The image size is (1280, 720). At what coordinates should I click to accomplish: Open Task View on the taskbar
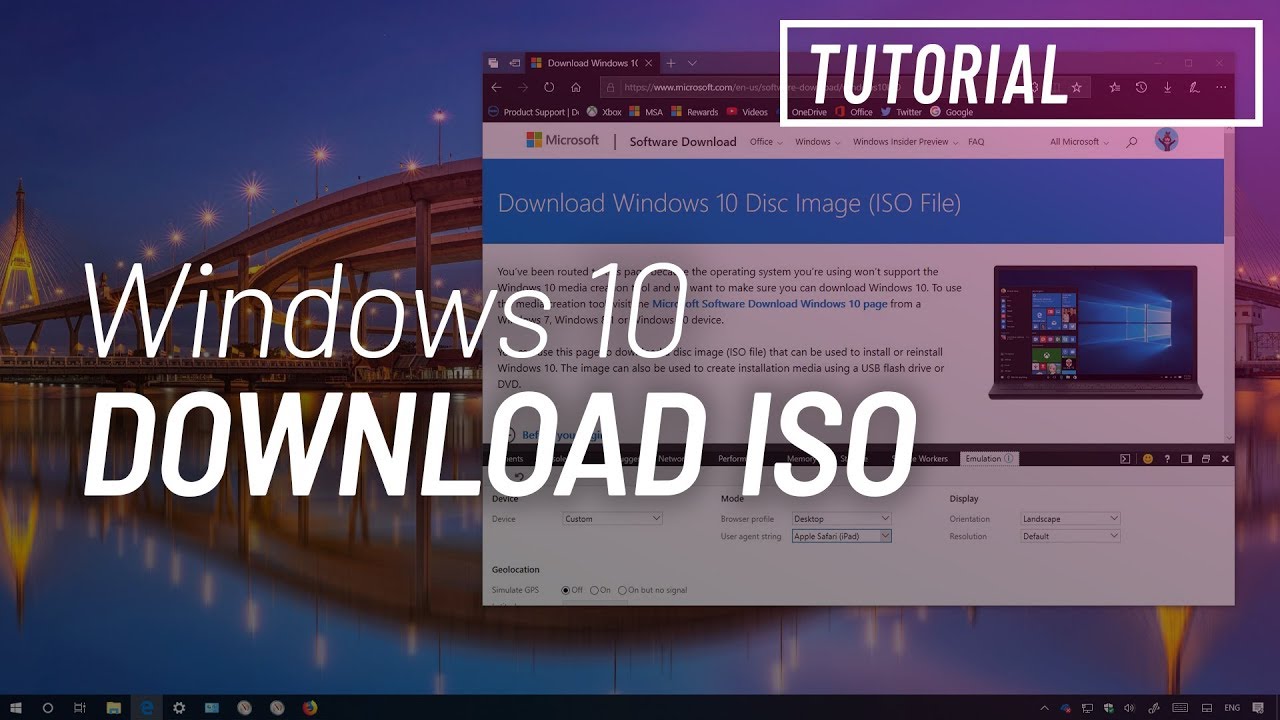point(79,707)
